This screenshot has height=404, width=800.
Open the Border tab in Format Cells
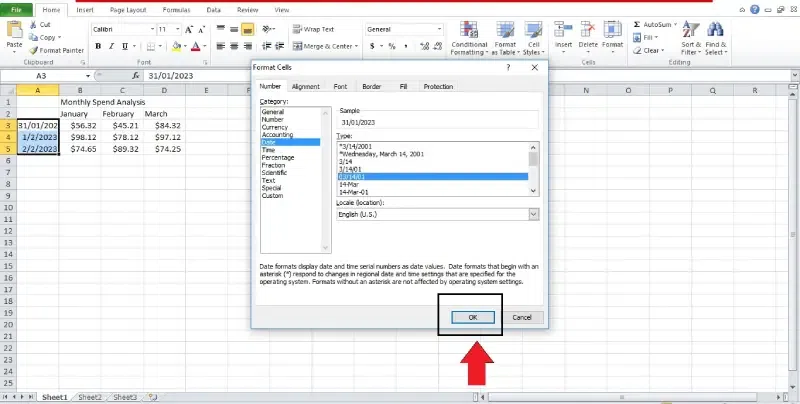pos(371,87)
